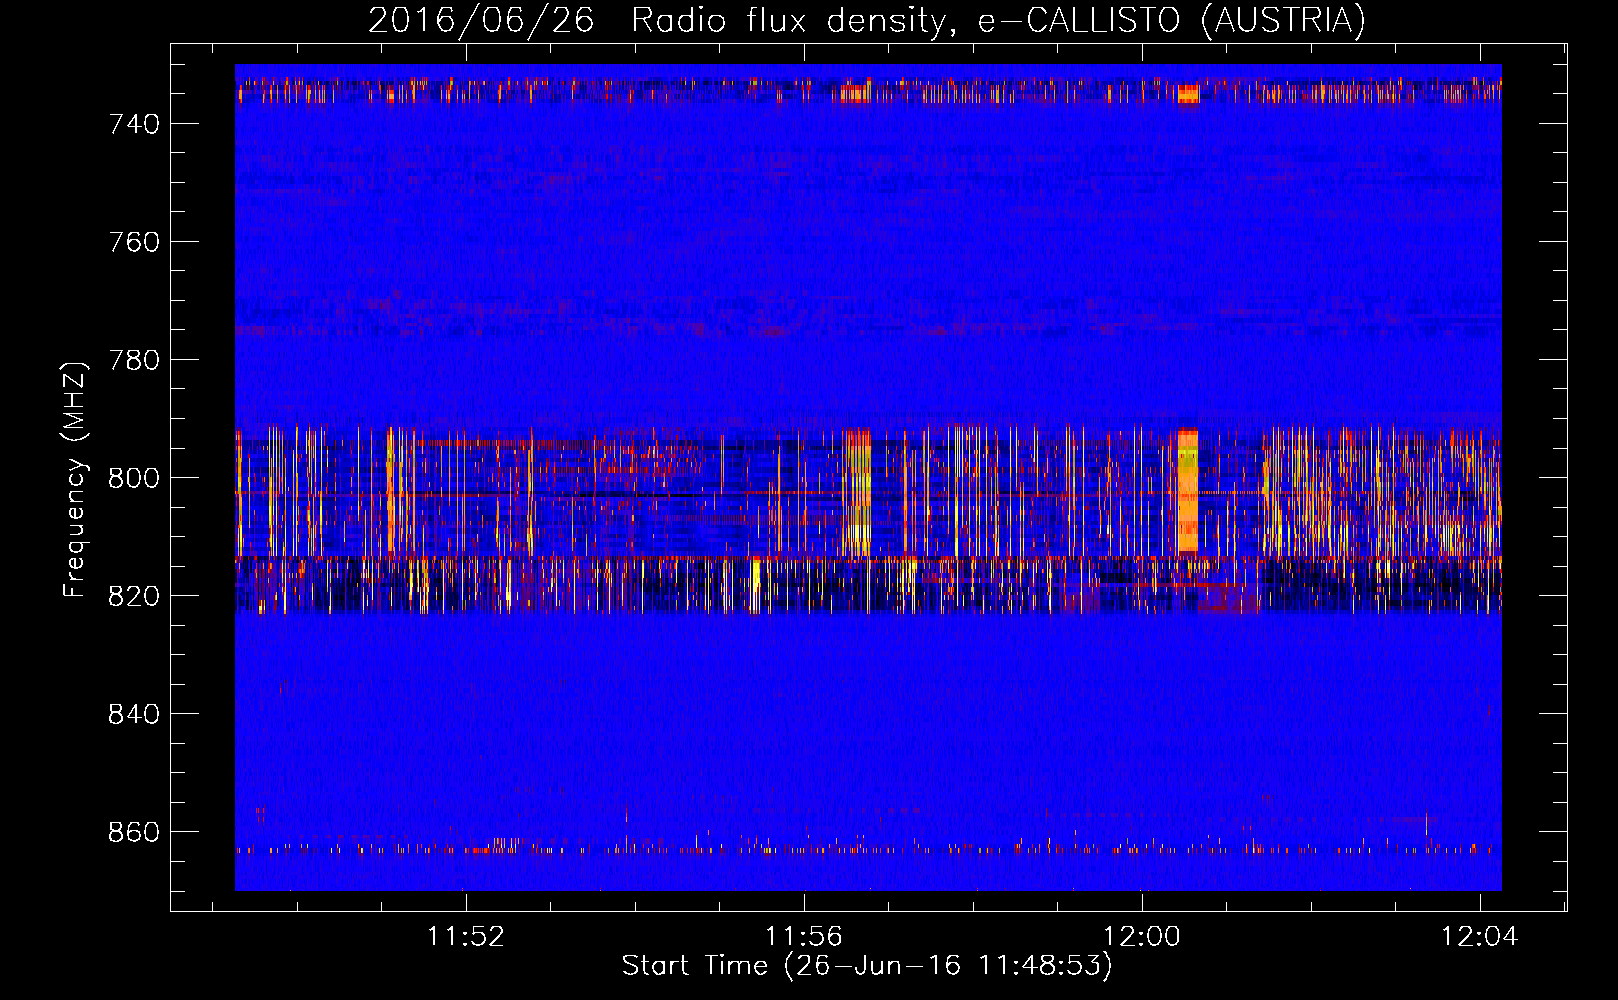Select the 780 frequency tick label
This screenshot has width=1618, height=1000.
pos(134,360)
